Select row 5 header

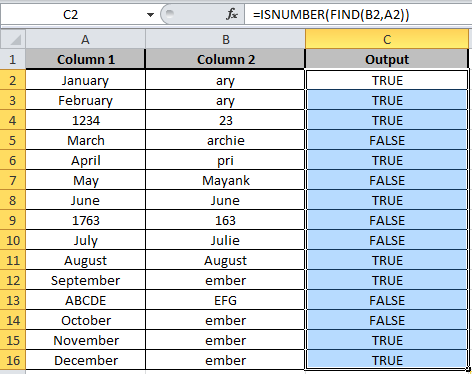[x=13, y=140]
